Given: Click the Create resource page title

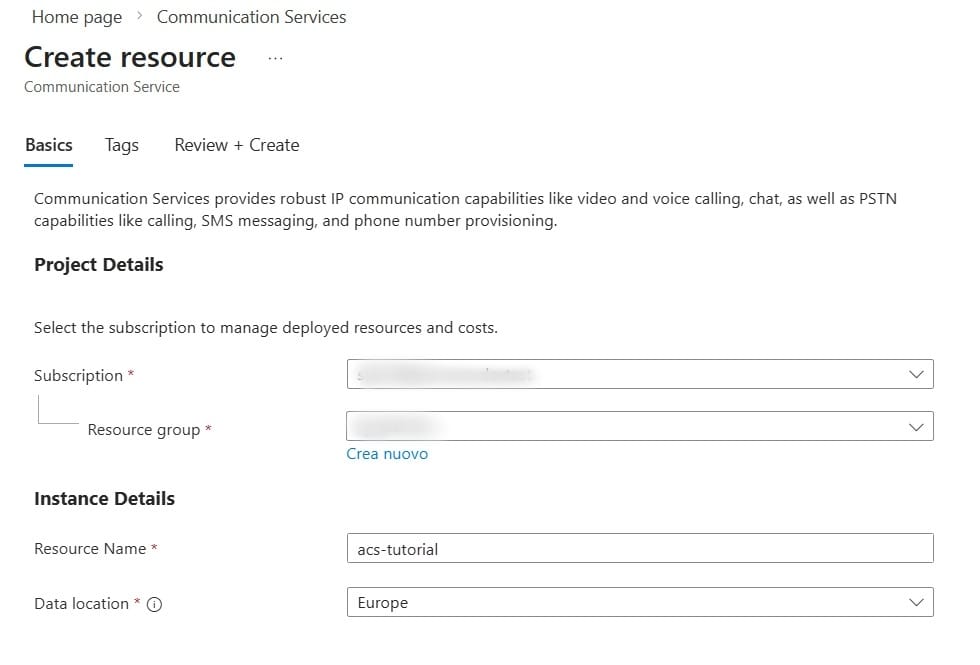Looking at the screenshot, I should pyautogui.click(x=130, y=57).
